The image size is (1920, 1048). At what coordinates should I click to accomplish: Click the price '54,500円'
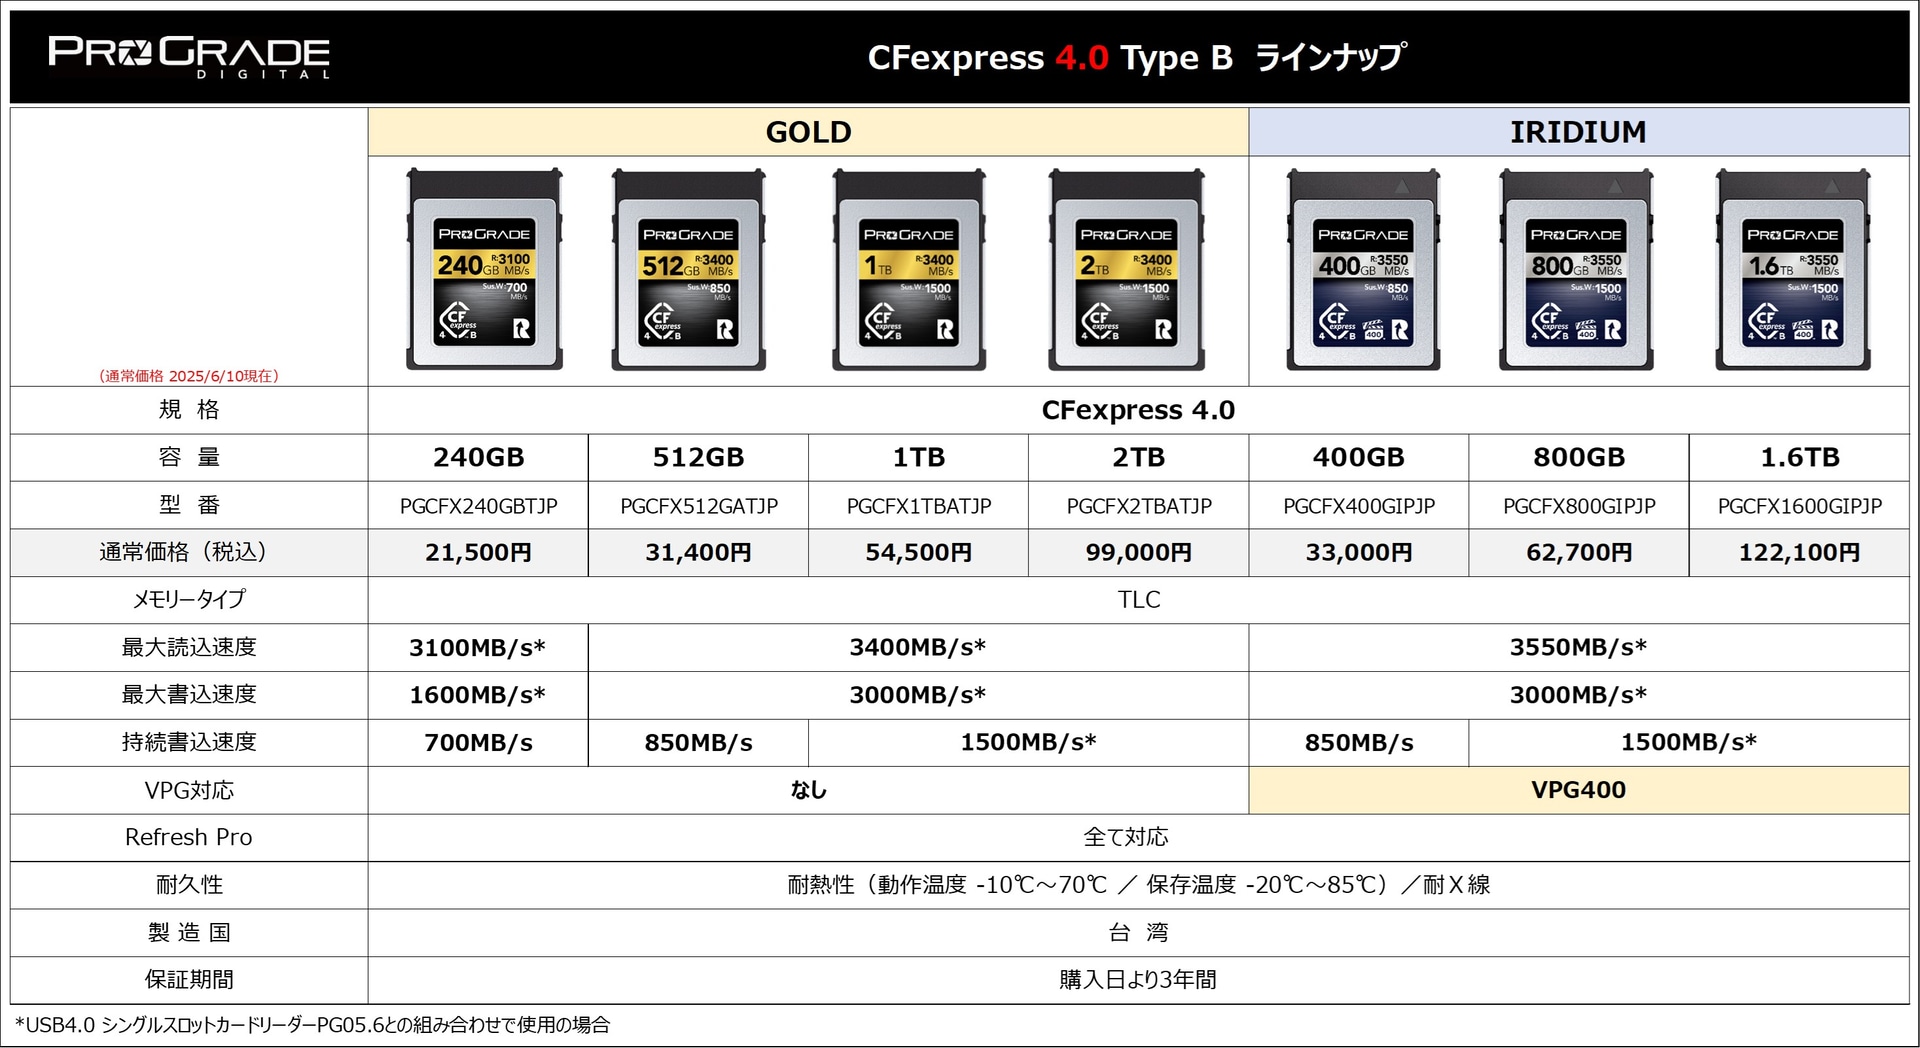click(x=918, y=553)
